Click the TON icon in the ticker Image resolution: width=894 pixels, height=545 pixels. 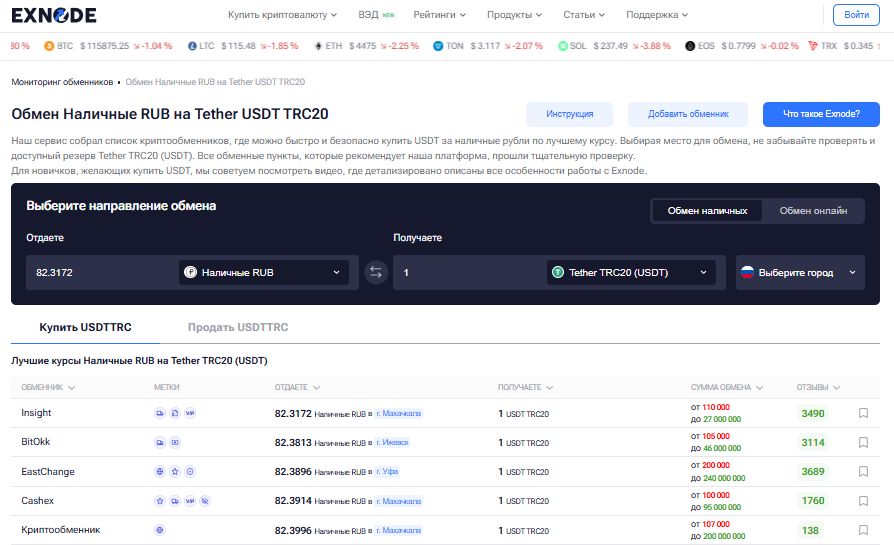tap(438, 46)
